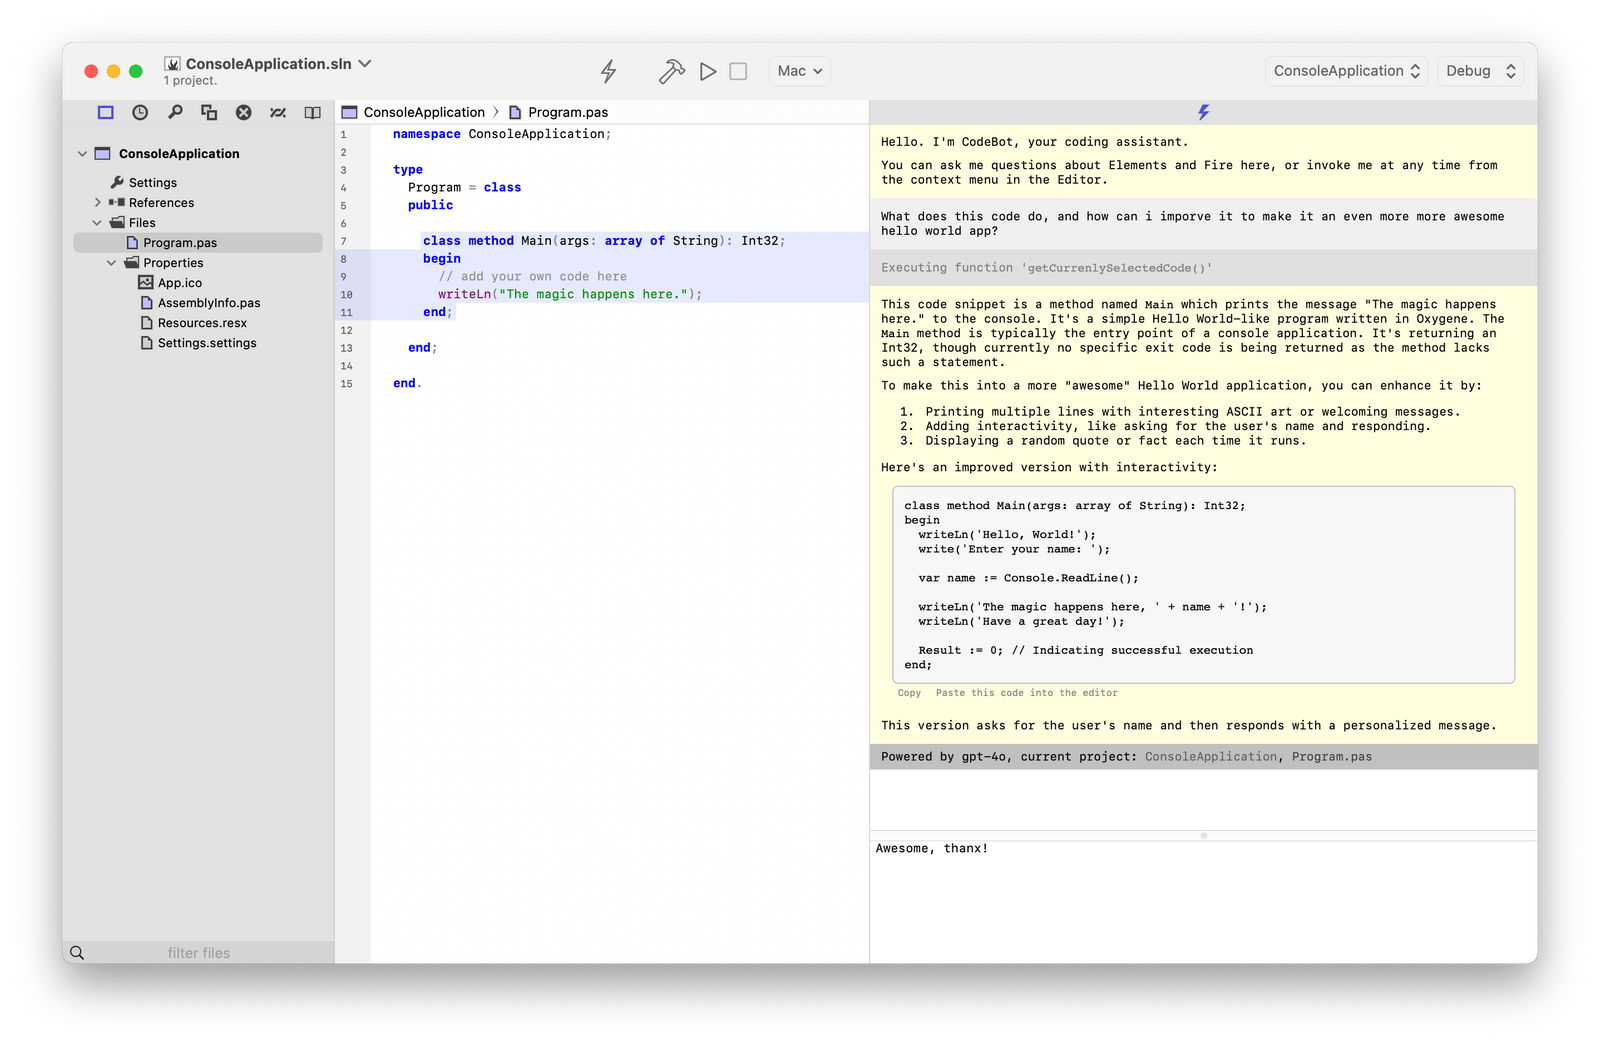The width and height of the screenshot is (1600, 1046).
Task: Click the stacked-squares sidebar navigator icon
Action: [209, 112]
